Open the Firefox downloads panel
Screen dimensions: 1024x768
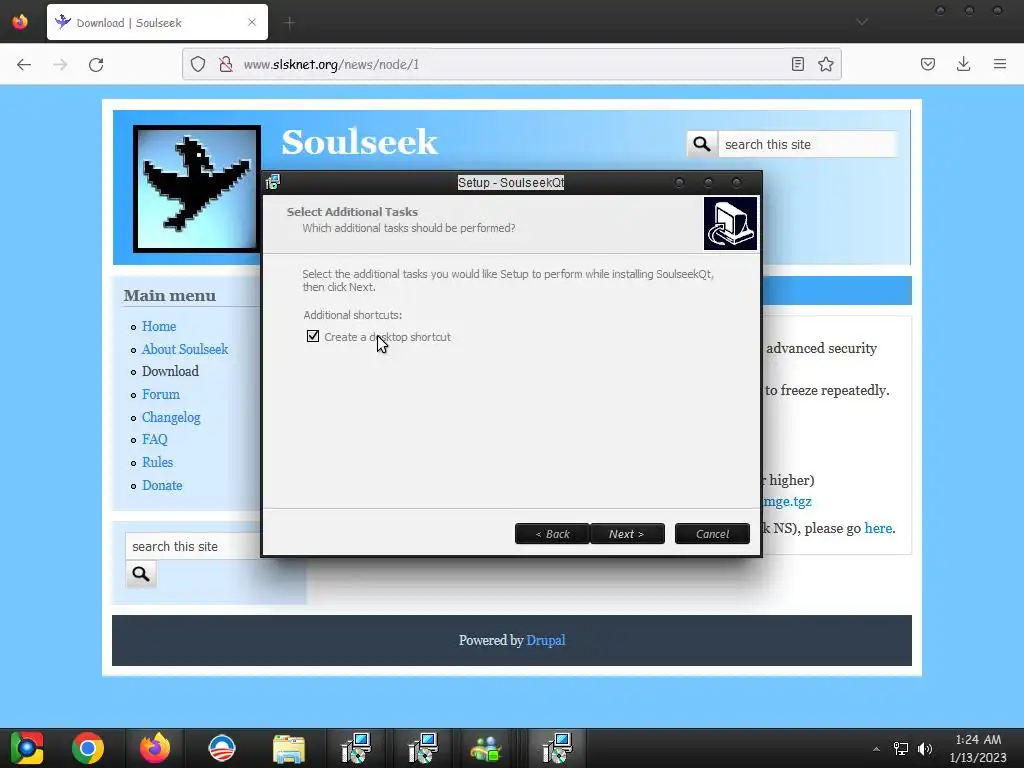click(963, 64)
